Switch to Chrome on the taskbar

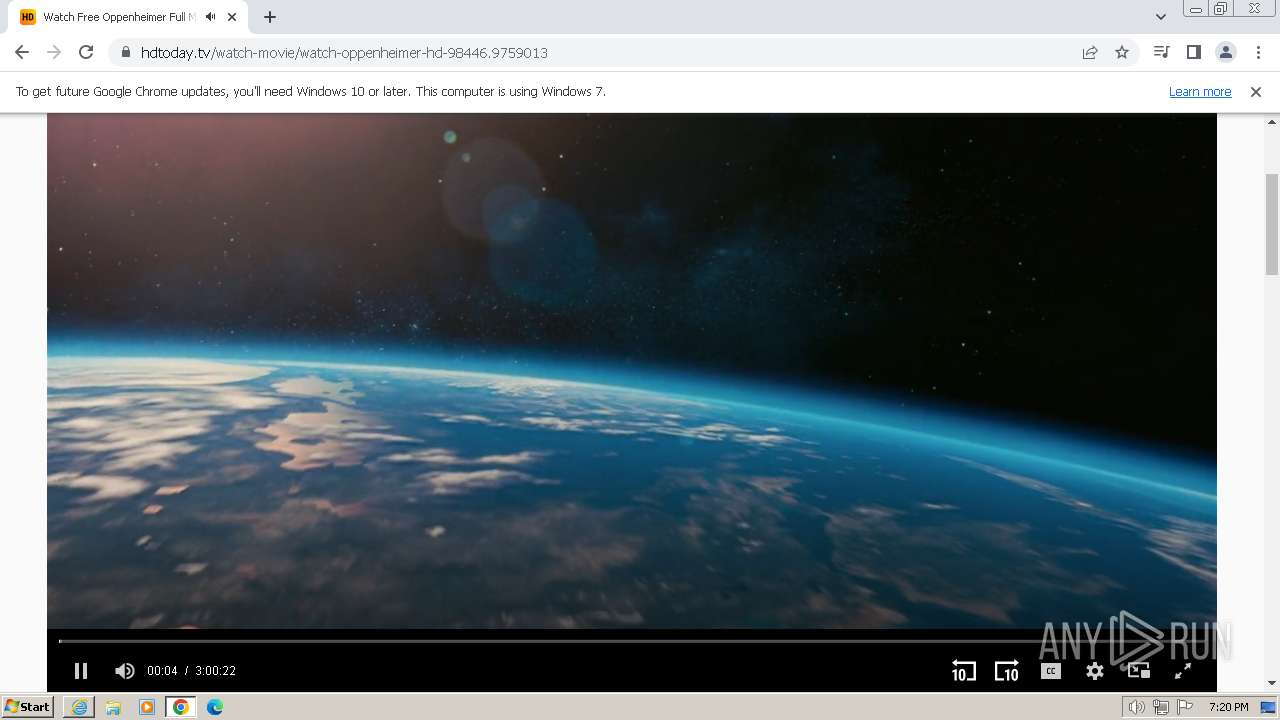click(181, 707)
